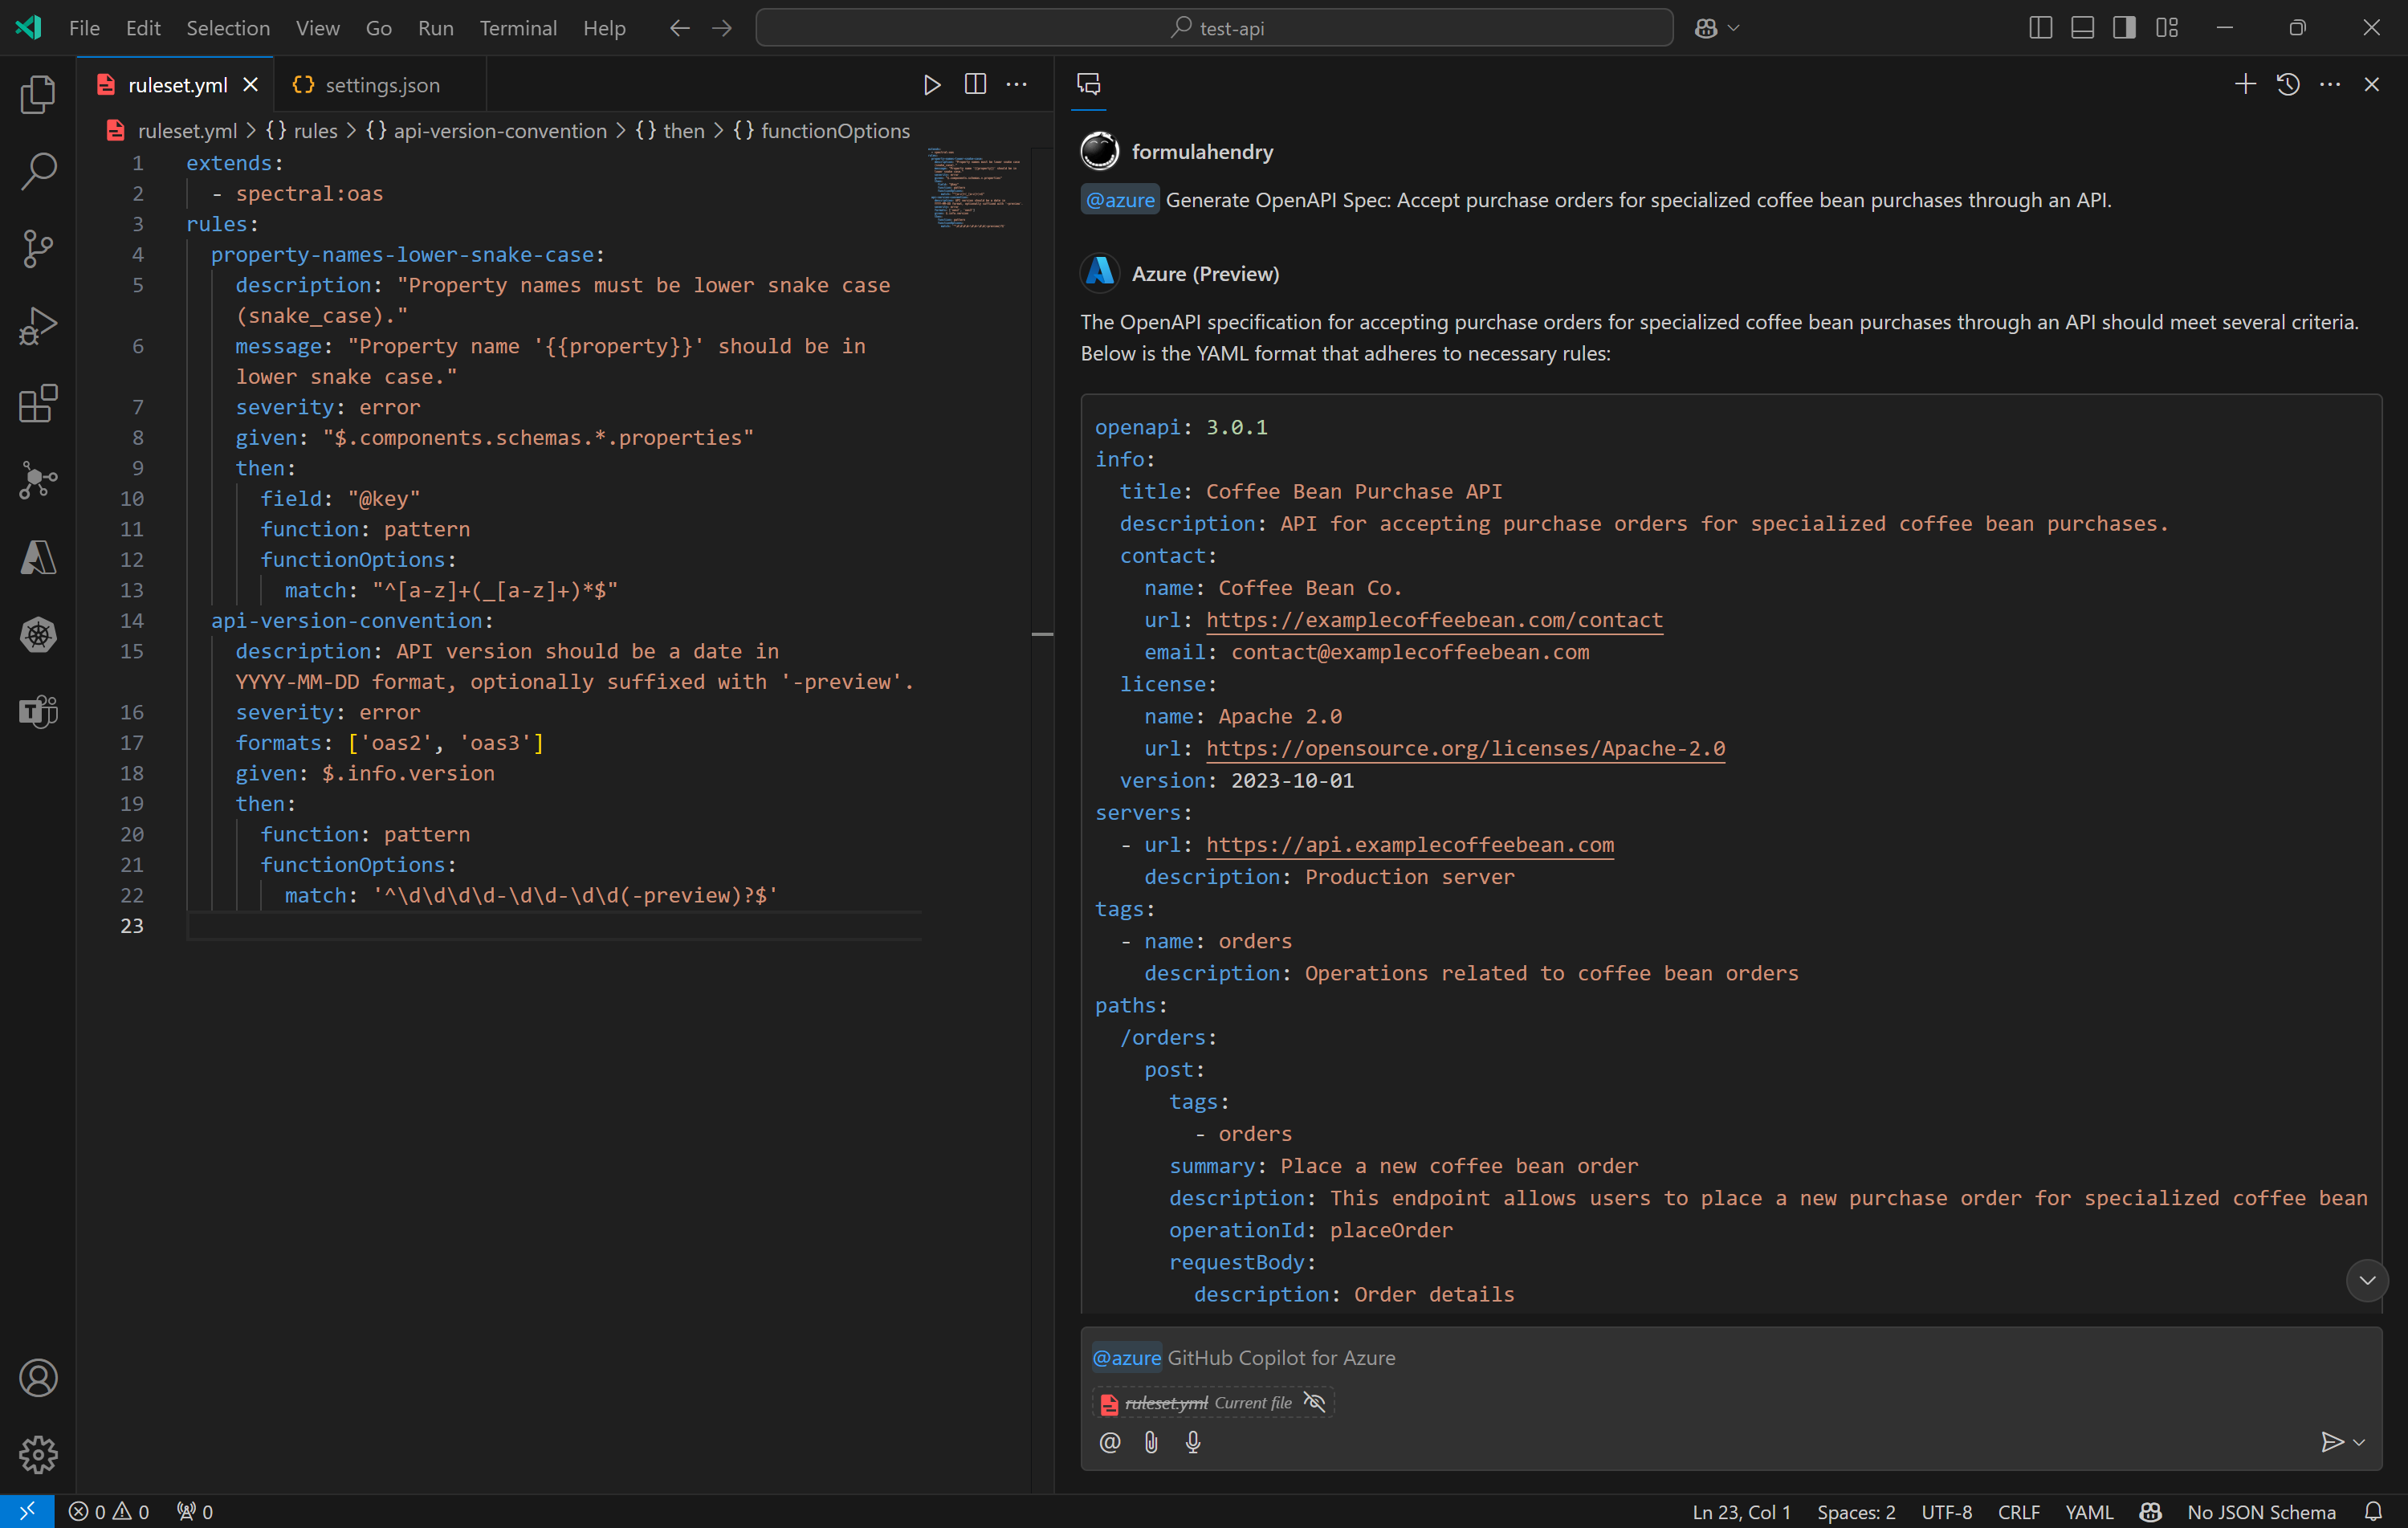Attach context with paperclip icon
This screenshot has width=2408, height=1528.
(x=1151, y=1442)
